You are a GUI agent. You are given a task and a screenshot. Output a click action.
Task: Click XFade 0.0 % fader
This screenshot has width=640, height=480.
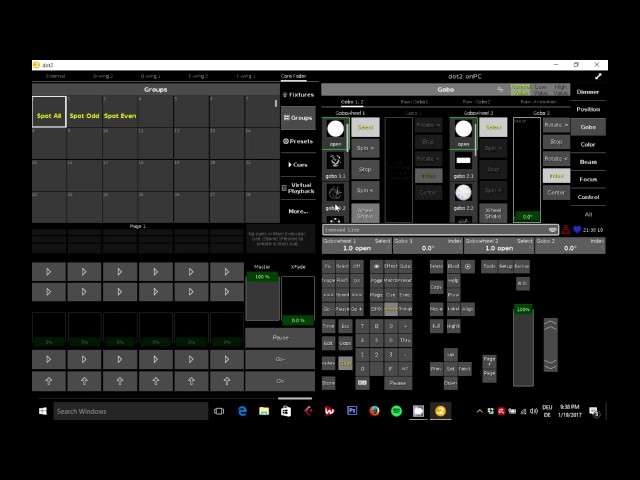[298, 300]
